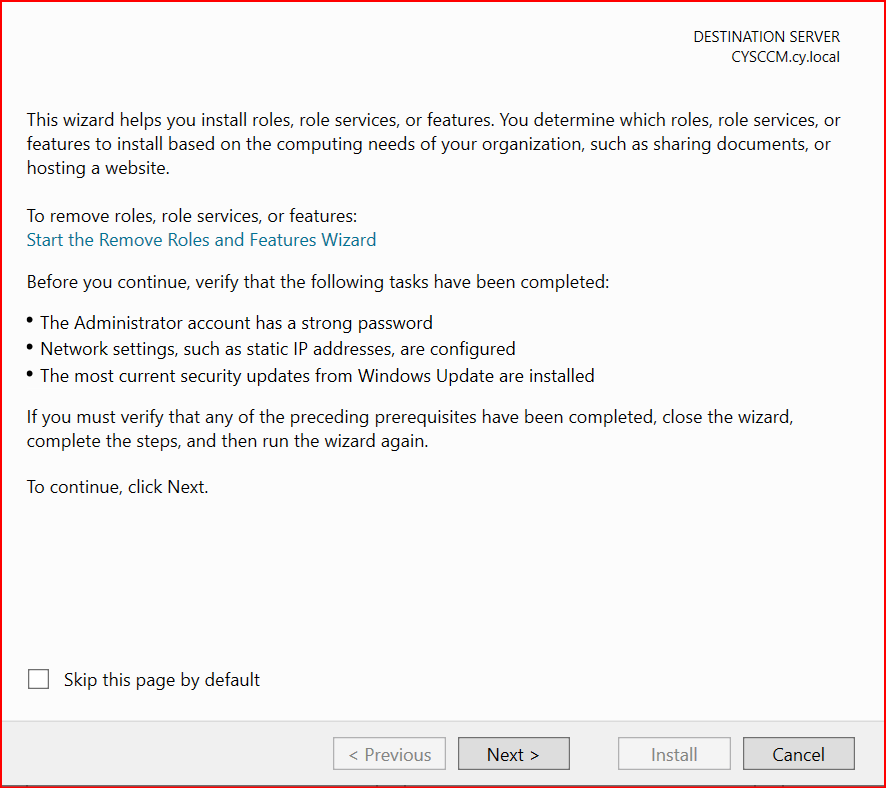Click the Windows Update security updates line

point(317,376)
